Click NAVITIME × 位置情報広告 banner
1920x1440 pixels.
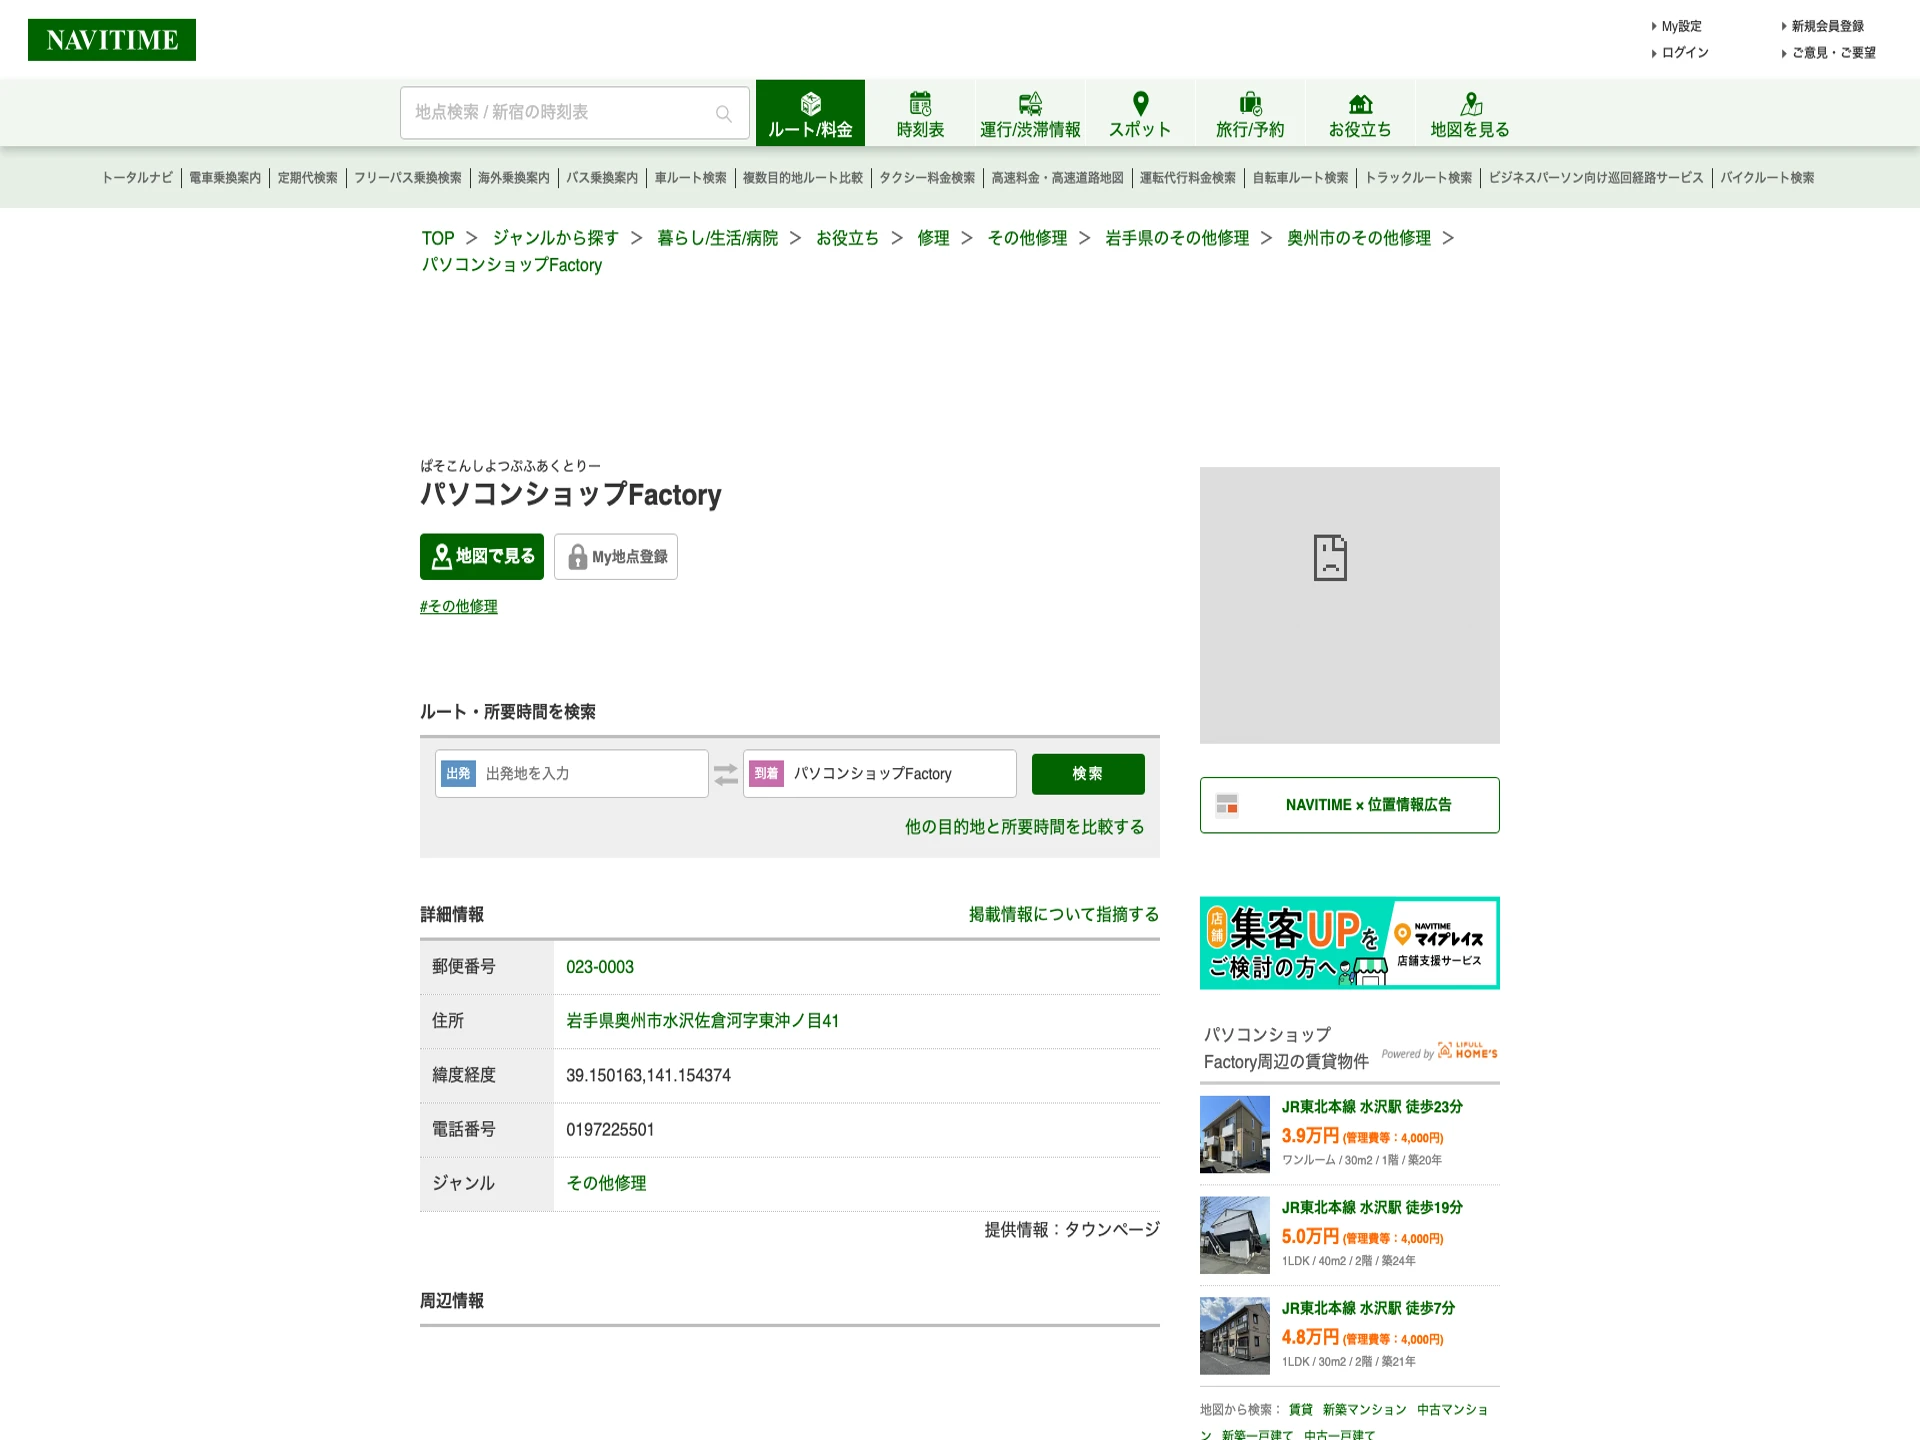pyautogui.click(x=1350, y=805)
